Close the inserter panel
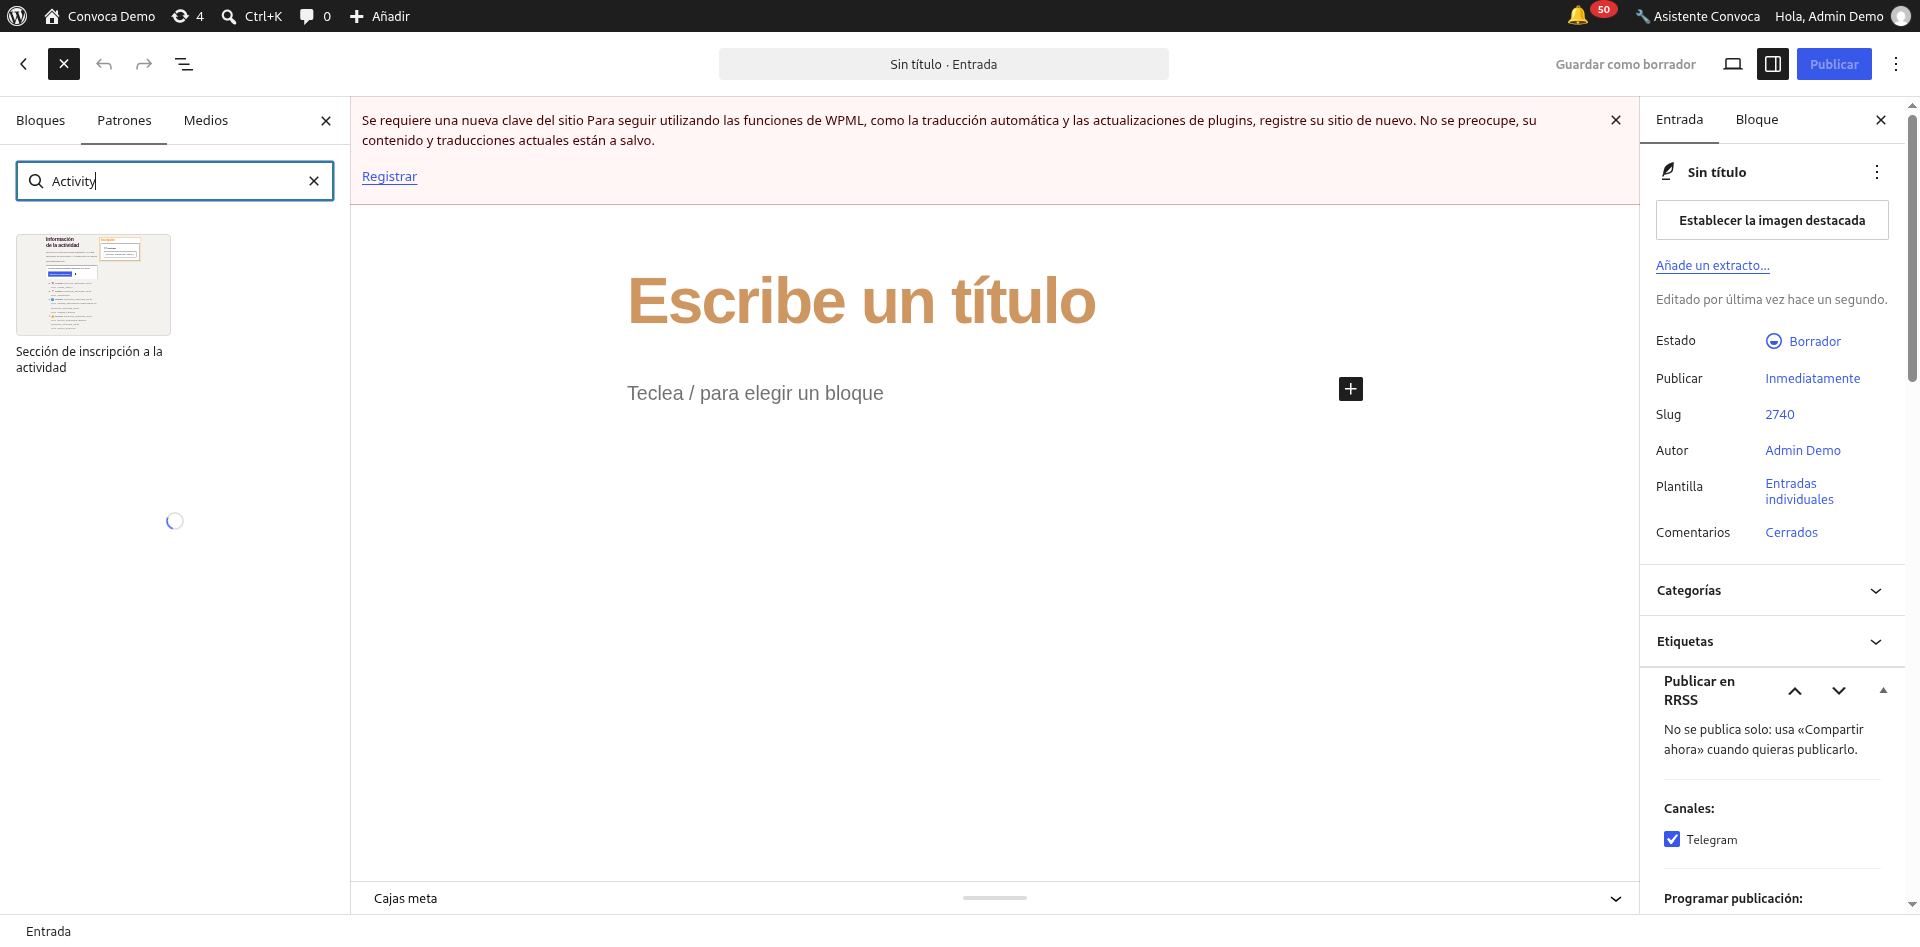This screenshot has height=947, width=1920. tap(326, 121)
